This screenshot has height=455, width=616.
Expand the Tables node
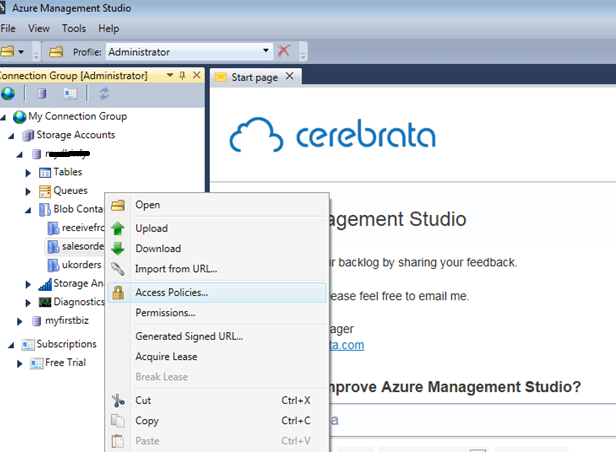point(28,173)
